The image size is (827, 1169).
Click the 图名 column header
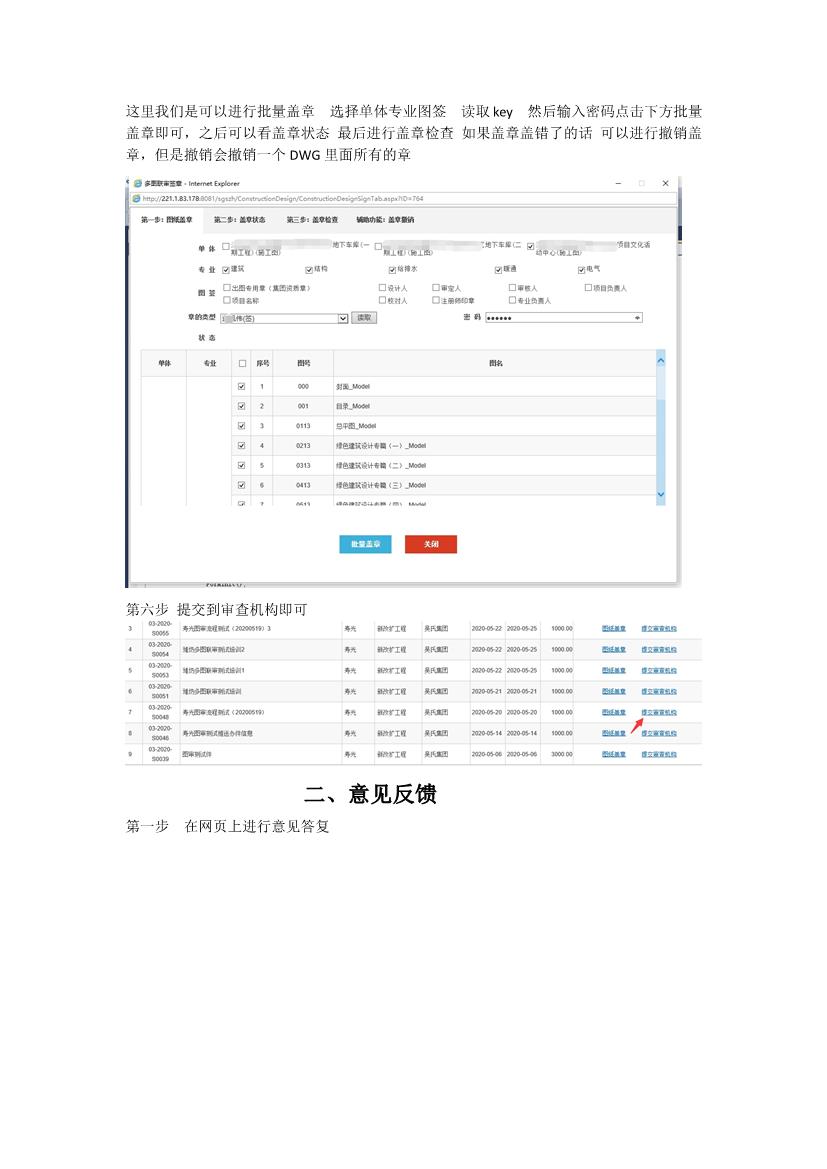[496, 364]
